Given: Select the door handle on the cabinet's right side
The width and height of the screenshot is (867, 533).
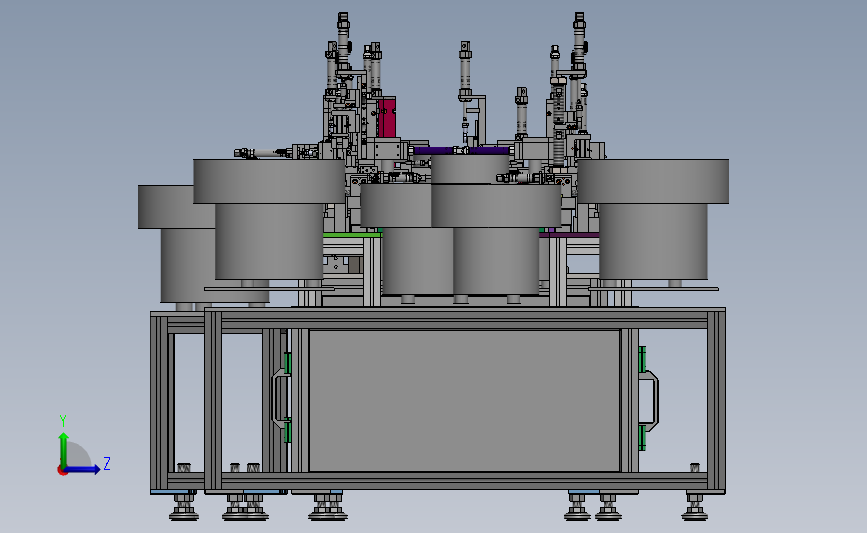Looking at the screenshot, I should pos(649,400).
